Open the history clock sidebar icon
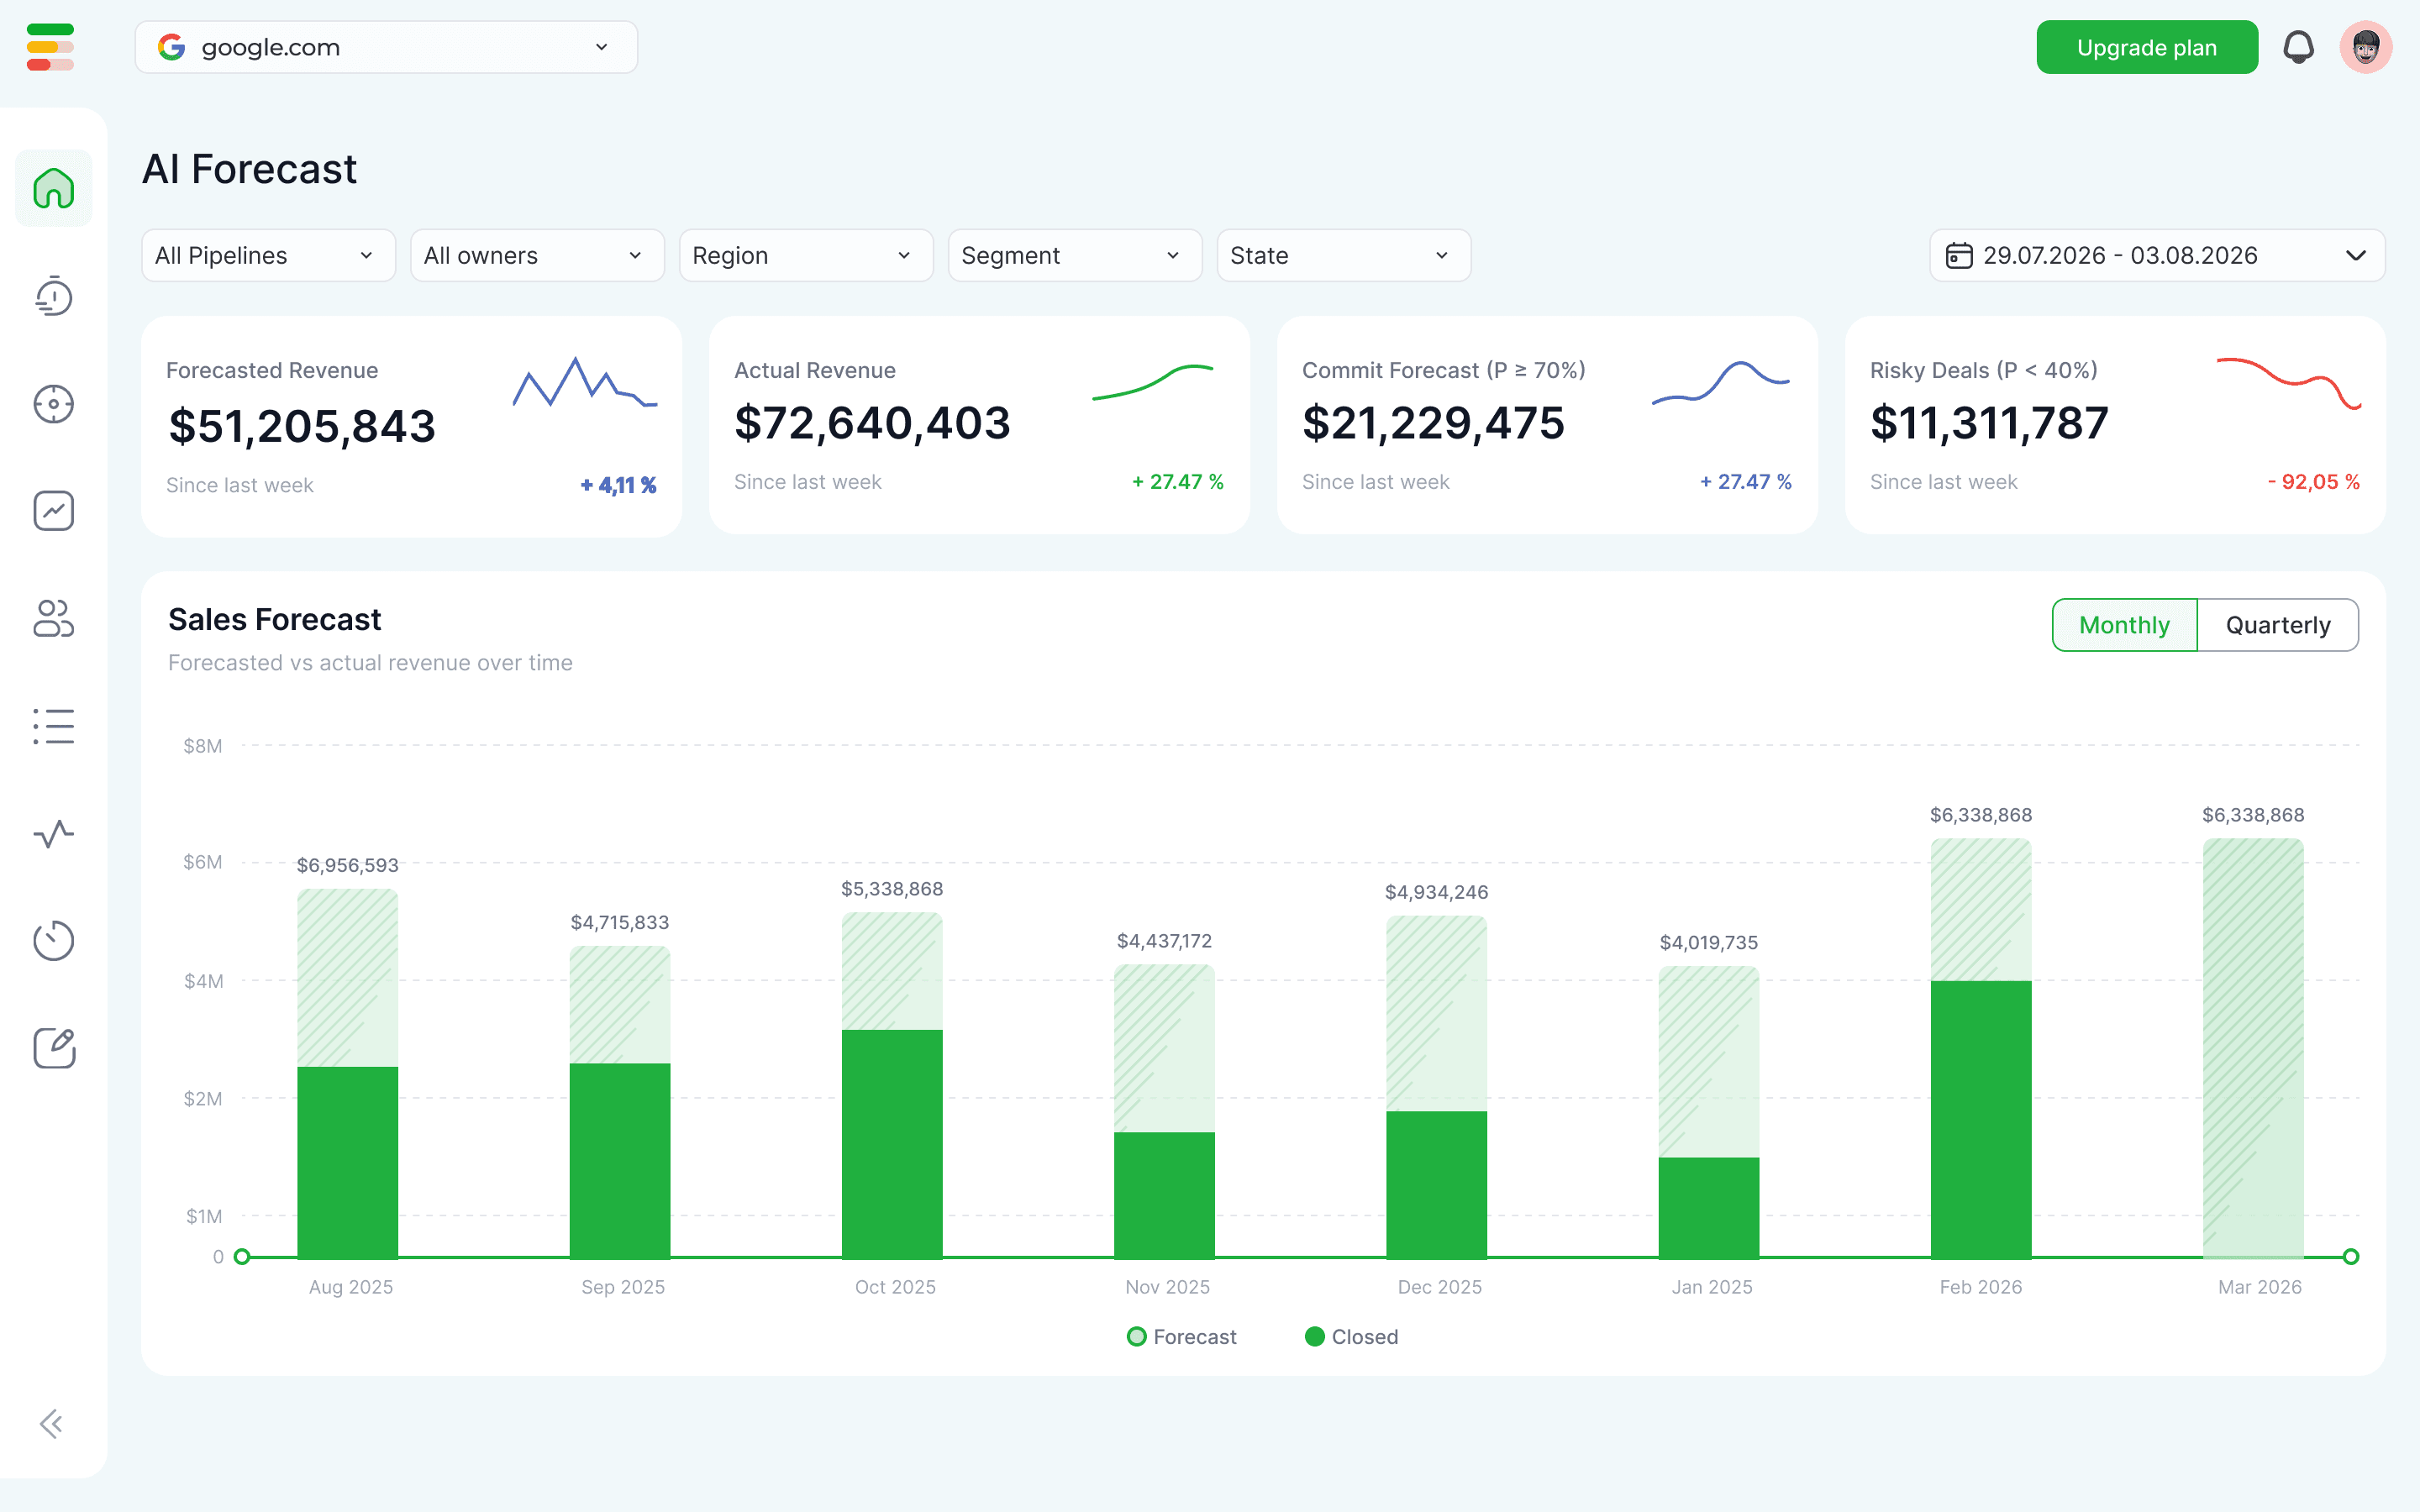The width and height of the screenshot is (2420, 1512). tap(53, 296)
